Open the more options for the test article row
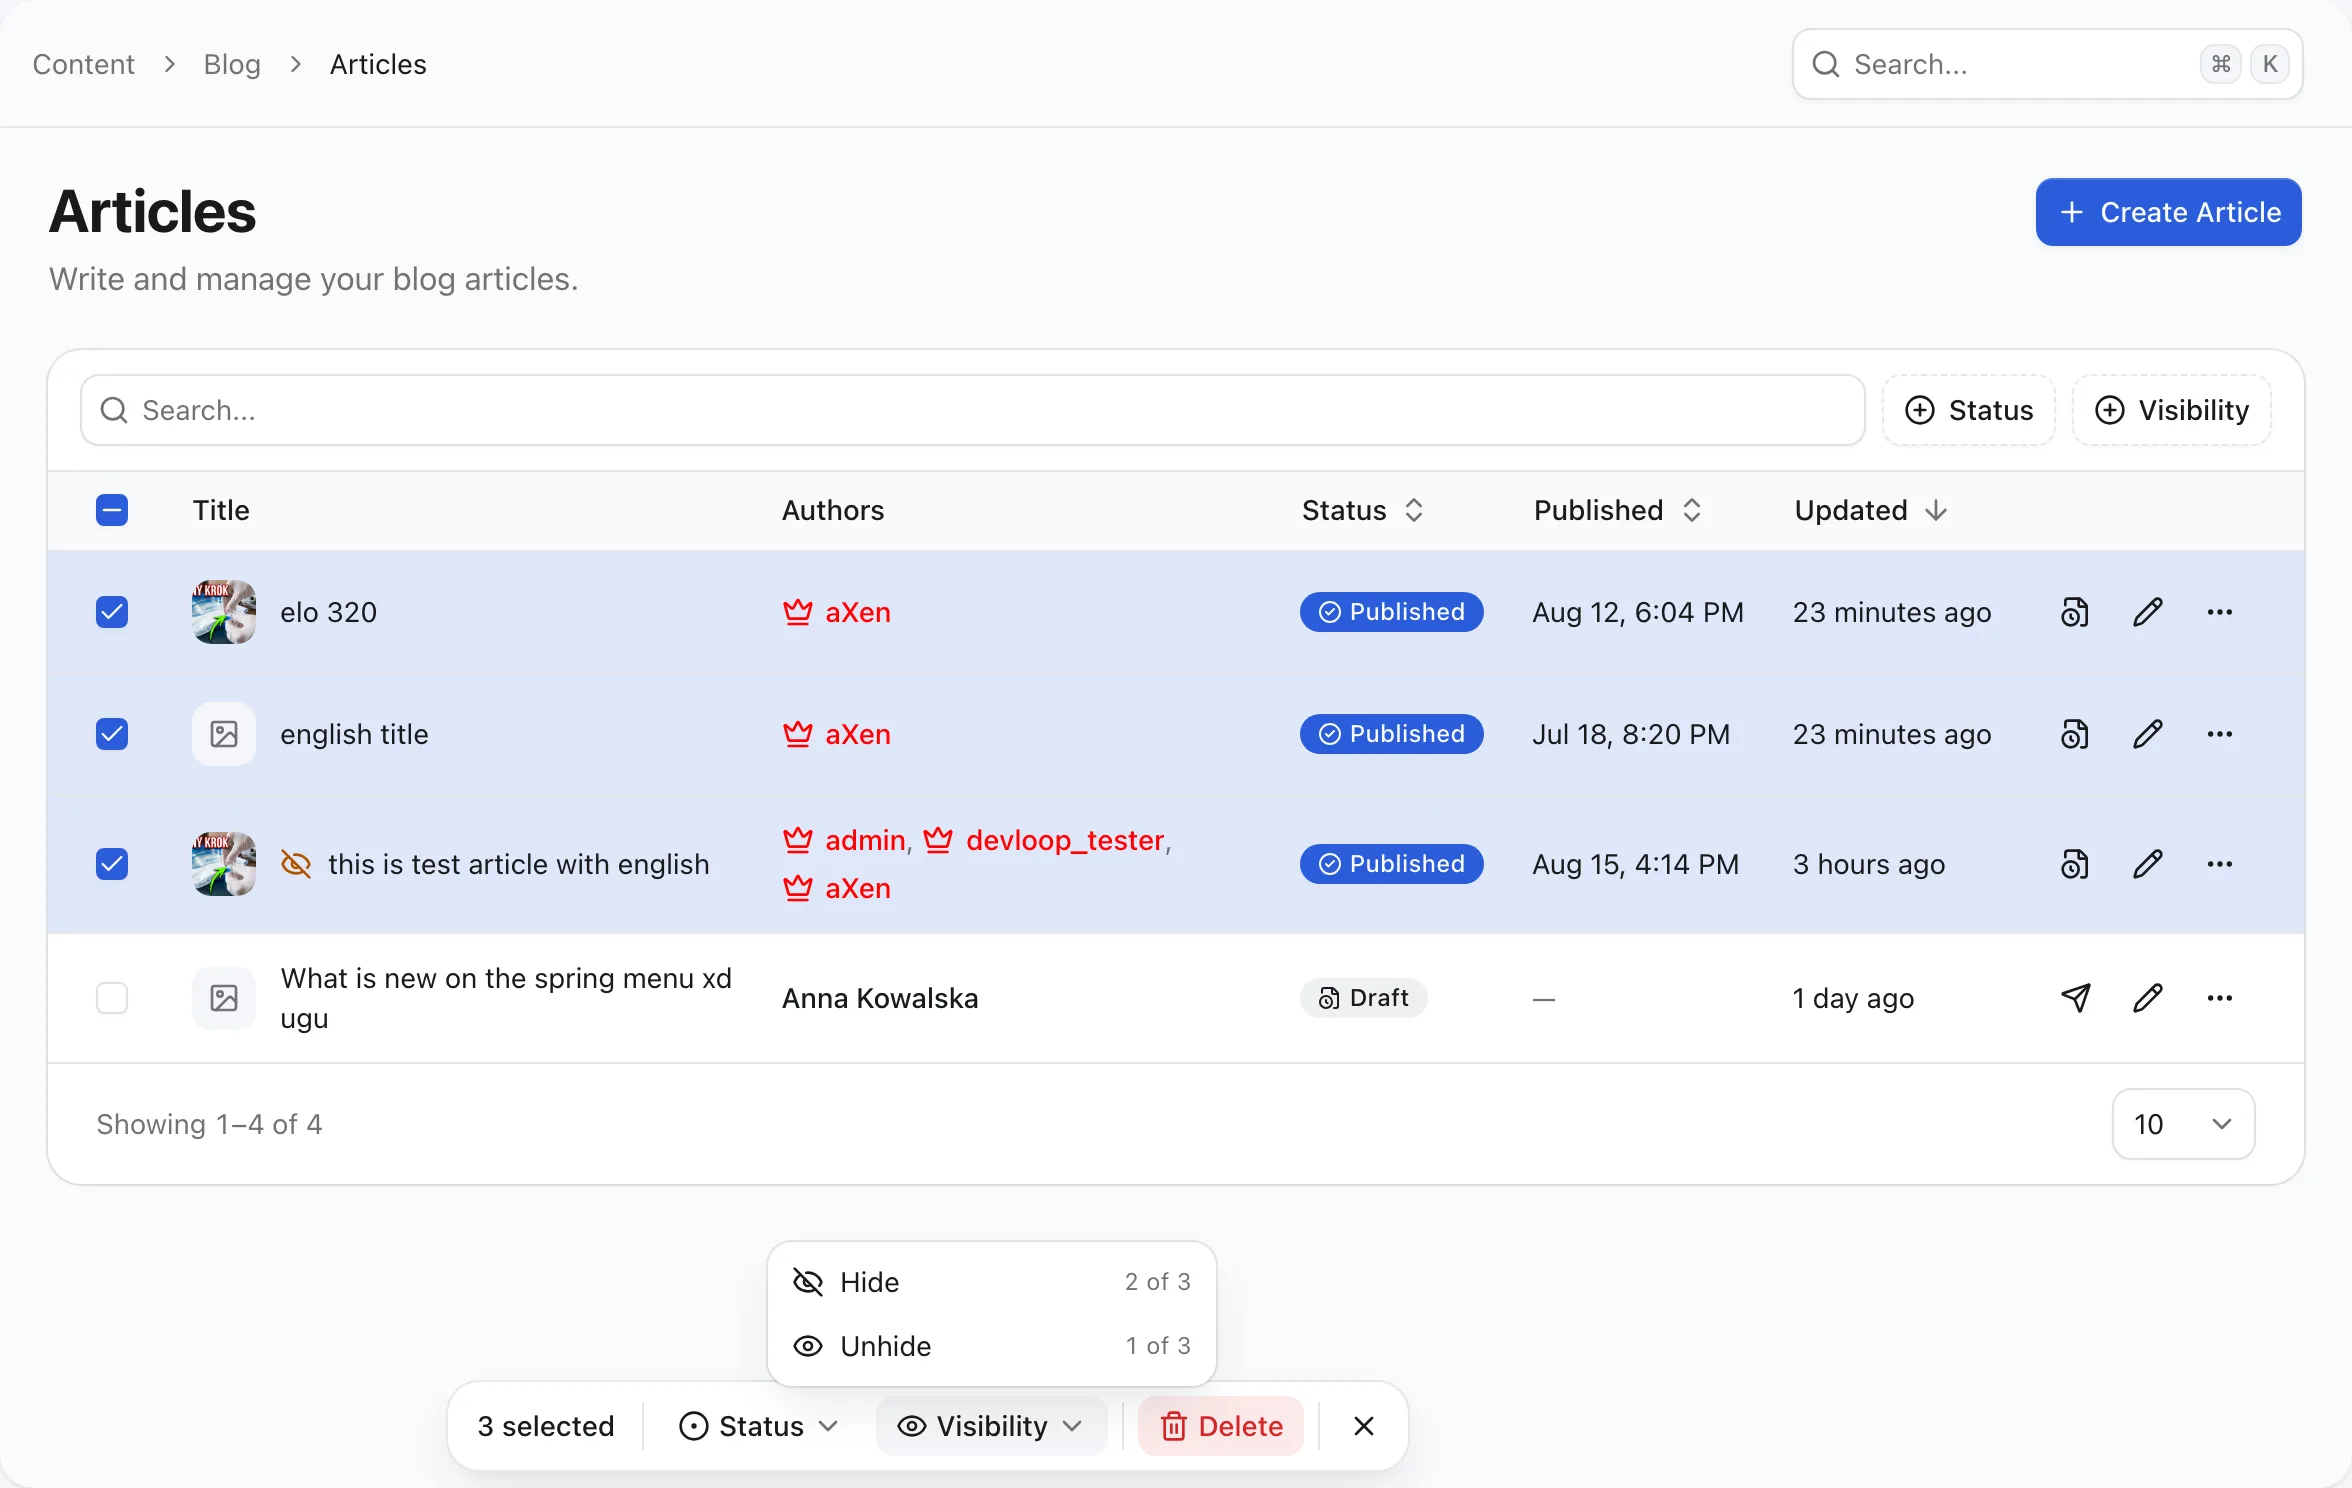The image size is (2352, 1488). click(x=2219, y=864)
